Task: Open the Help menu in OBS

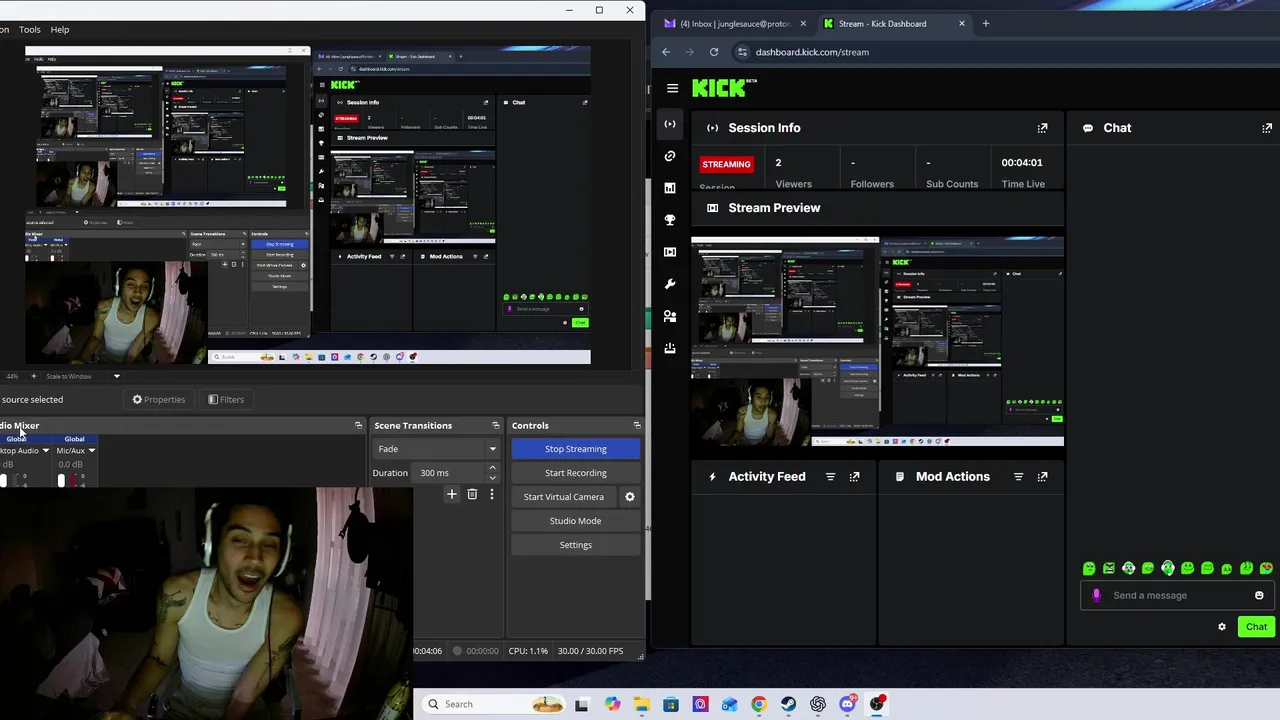Action: (60, 29)
